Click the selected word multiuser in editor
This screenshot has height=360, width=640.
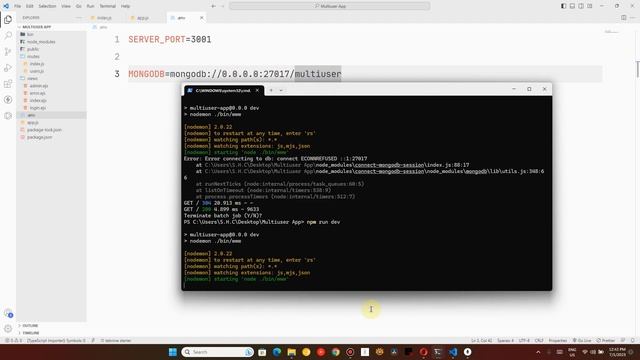pyautogui.click(x=318, y=74)
